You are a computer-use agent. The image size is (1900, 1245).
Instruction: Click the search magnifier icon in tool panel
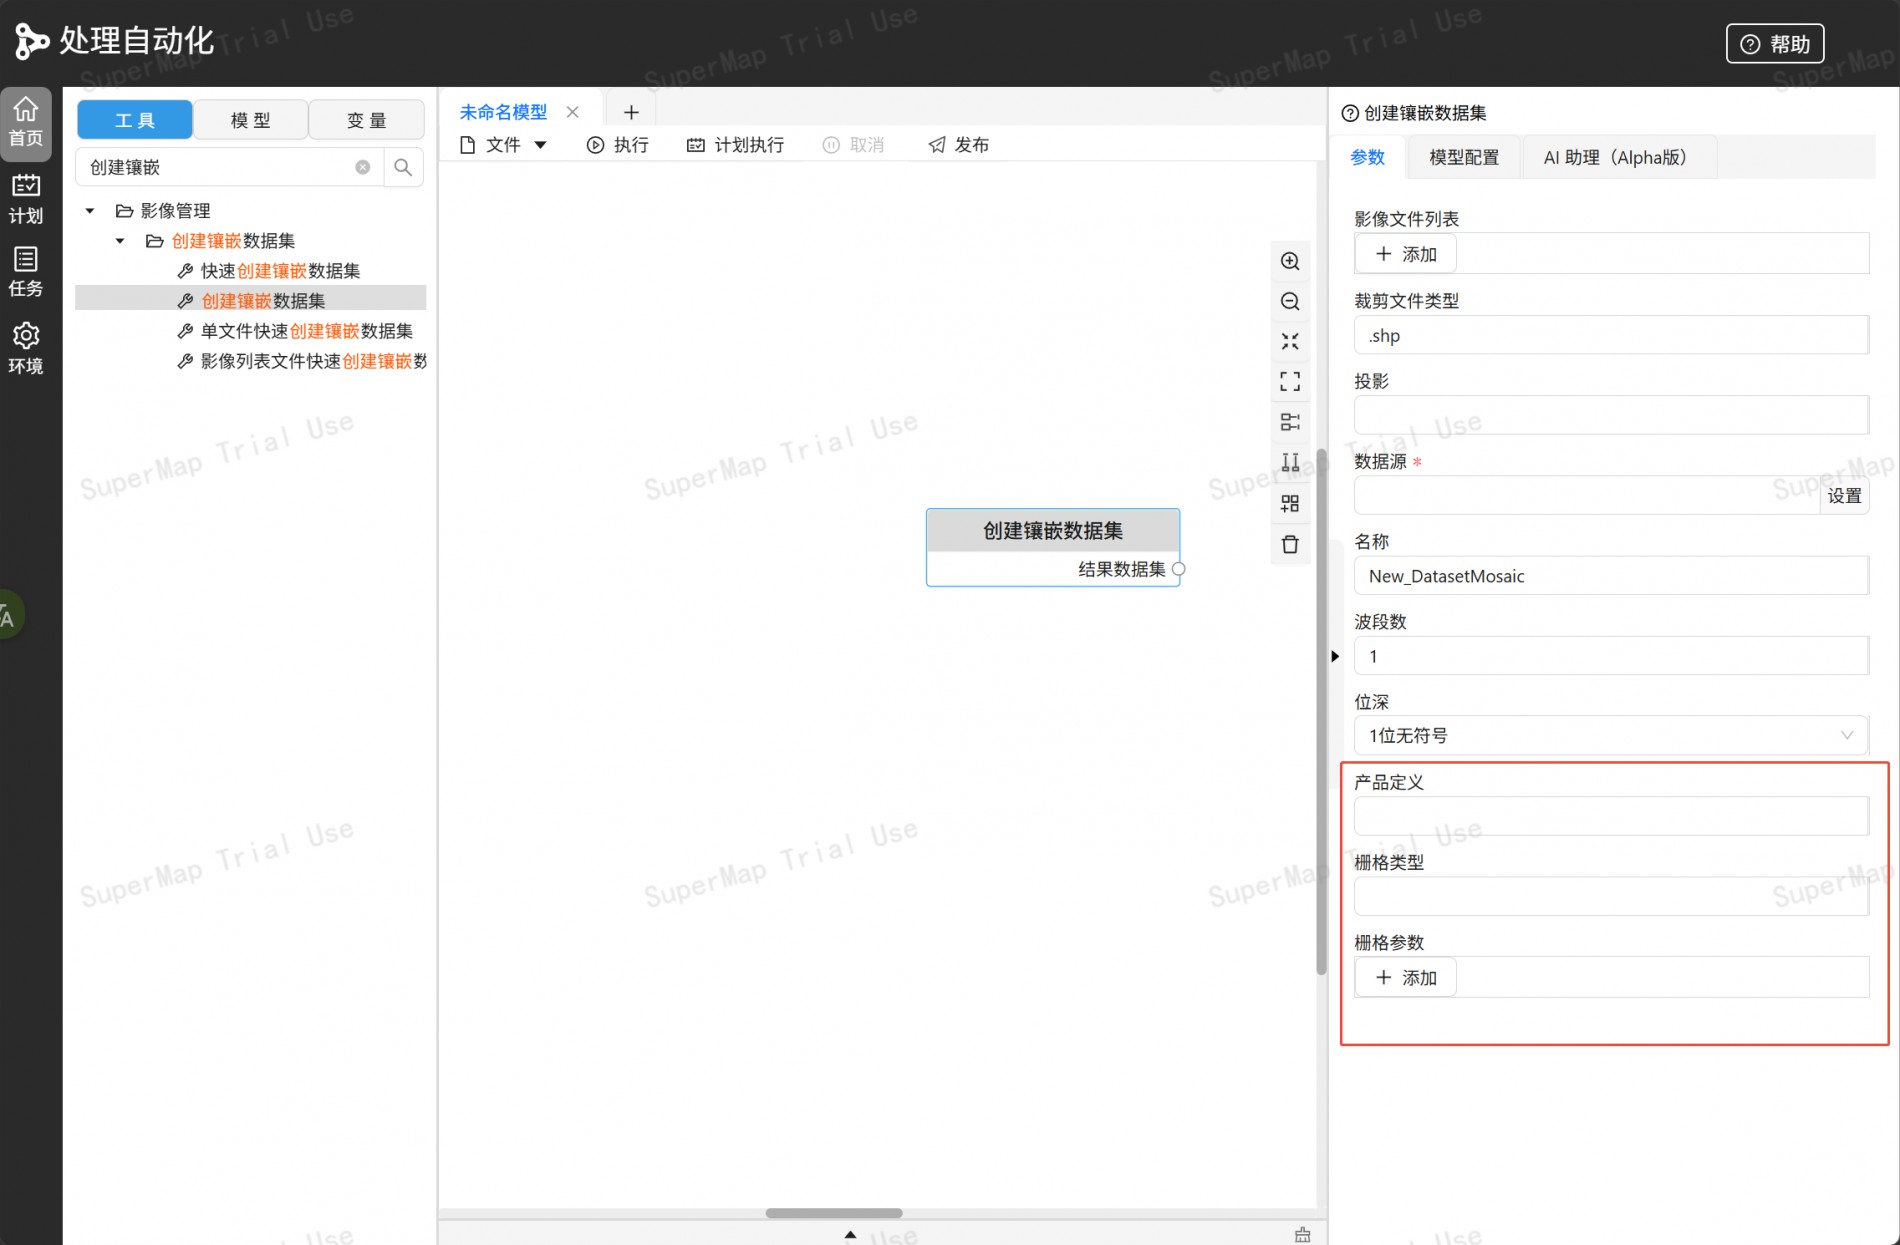coord(403,167)
